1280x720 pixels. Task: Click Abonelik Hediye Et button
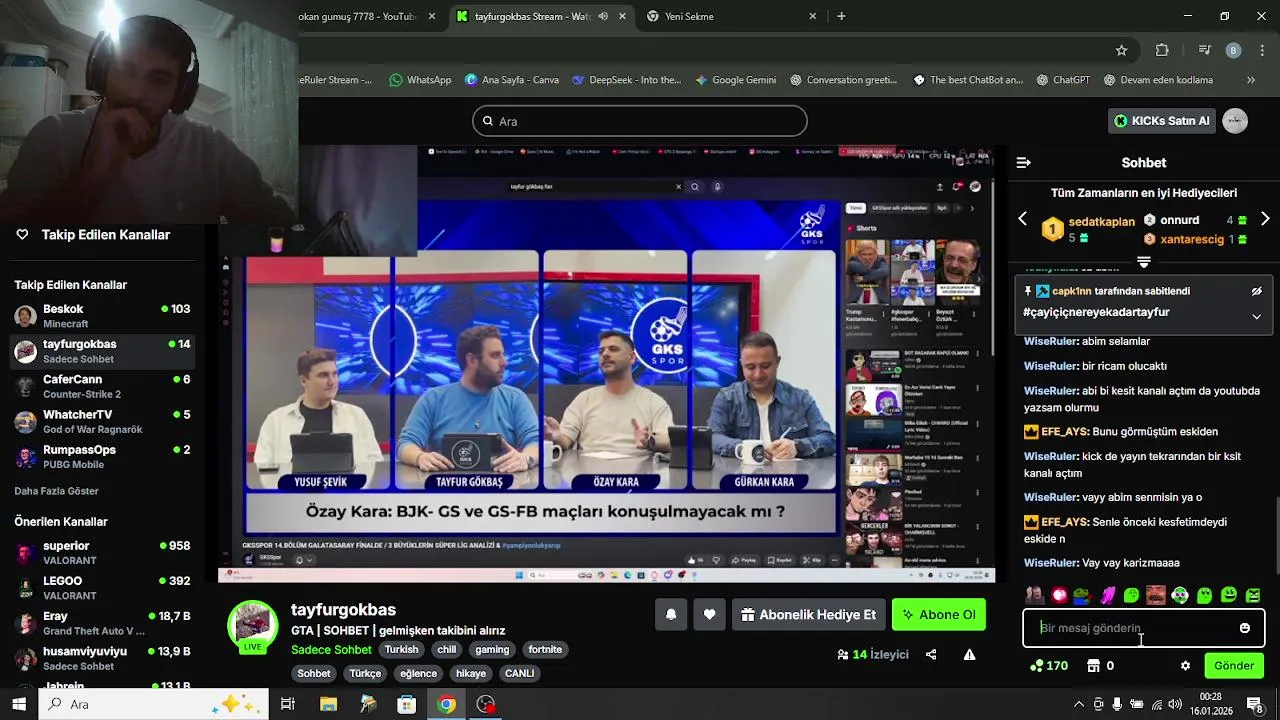pyautogui.click(x=808, y=615)
